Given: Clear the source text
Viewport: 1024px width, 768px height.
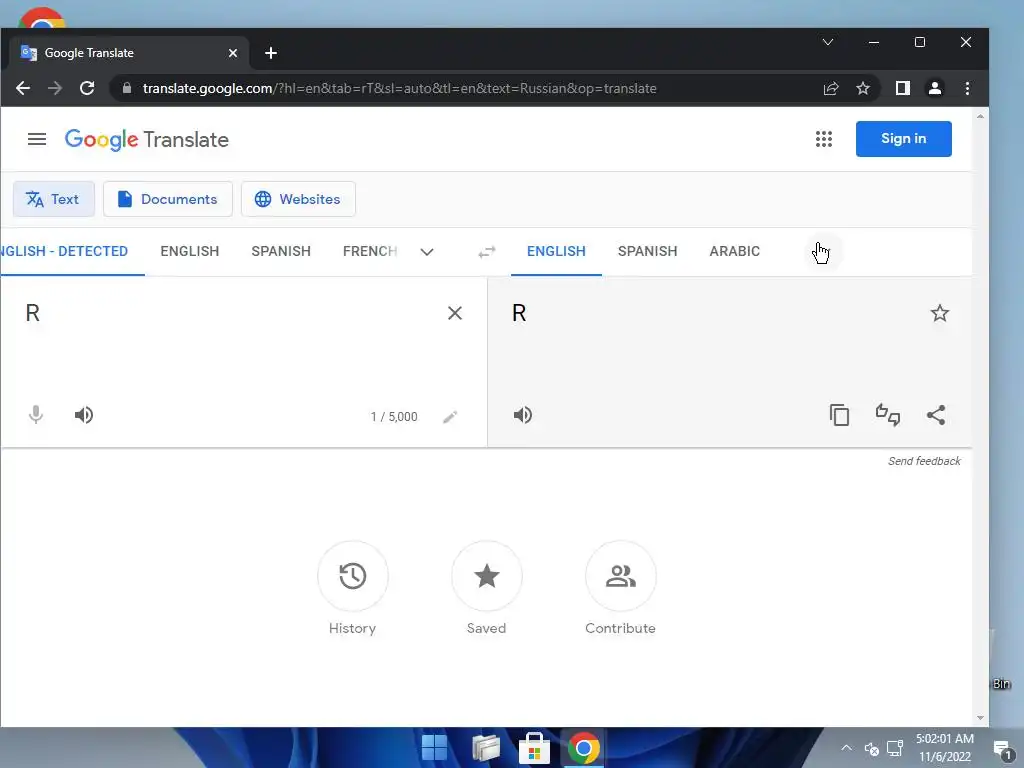Looking at the screenshot, I should tap(455, 313).
